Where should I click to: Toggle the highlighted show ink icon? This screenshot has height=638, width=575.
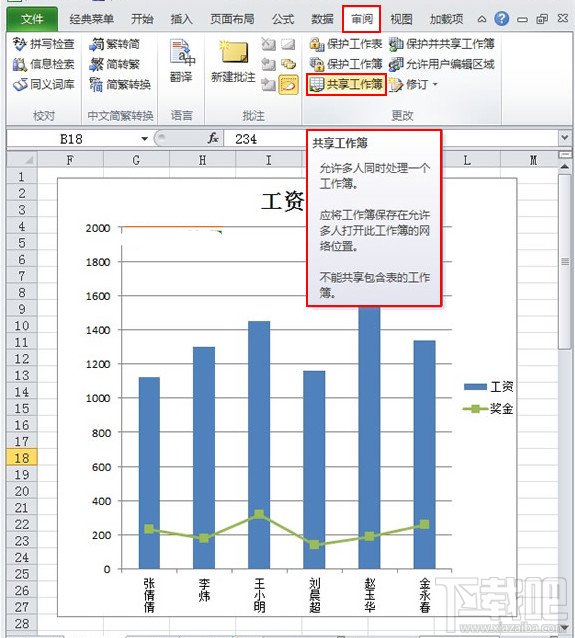(x=288, y=84)
